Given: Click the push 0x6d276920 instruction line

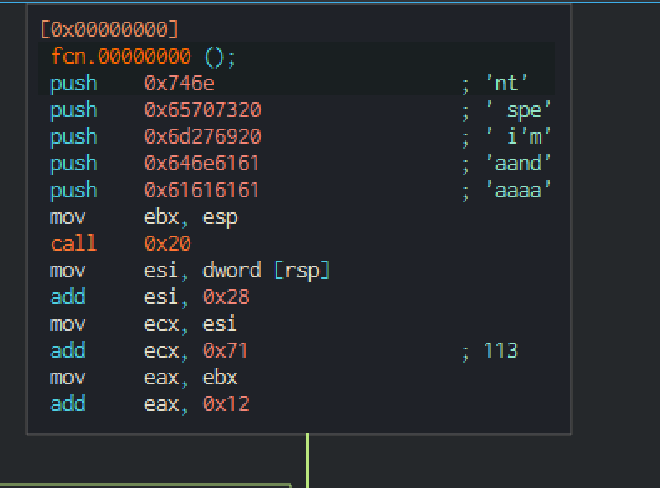Looking at the screenshot, I should (x=155, y=137).
